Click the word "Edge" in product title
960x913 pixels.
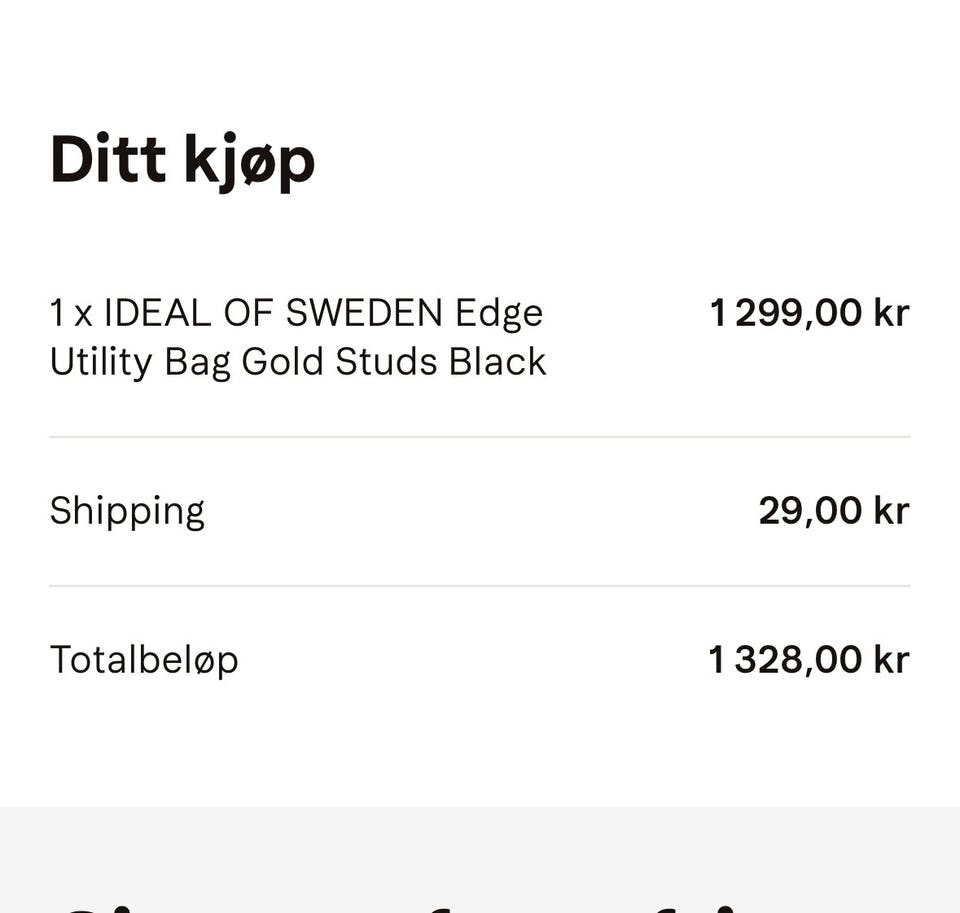click(x=499, y=315)
